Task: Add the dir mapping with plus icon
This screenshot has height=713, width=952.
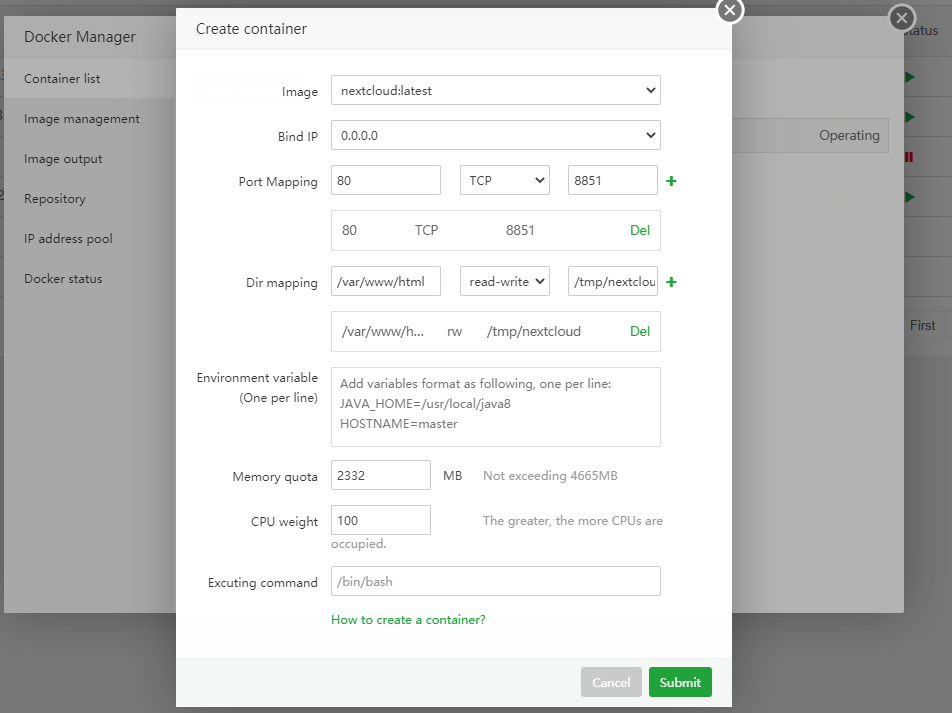Action: click(x=671, y=282)
